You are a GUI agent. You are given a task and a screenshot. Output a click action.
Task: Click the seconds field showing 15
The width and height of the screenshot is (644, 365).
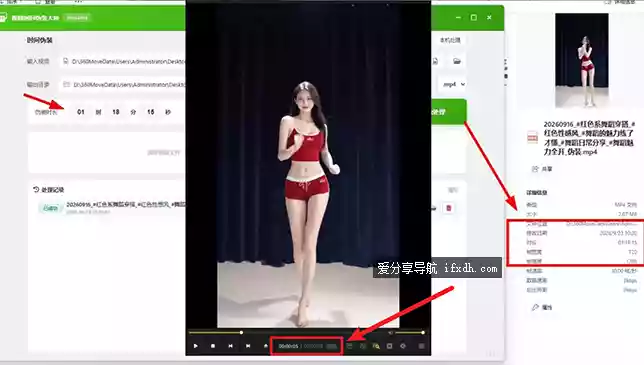[x=151, y=112]
